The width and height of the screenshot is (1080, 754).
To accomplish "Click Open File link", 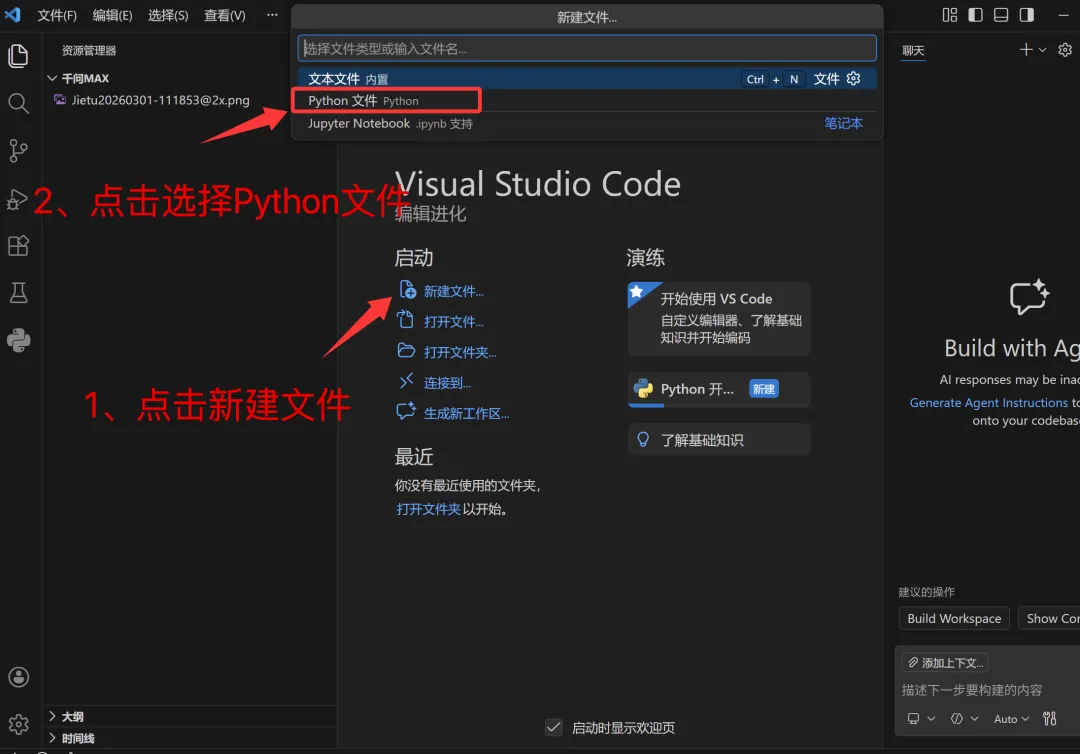I will 453,322.
